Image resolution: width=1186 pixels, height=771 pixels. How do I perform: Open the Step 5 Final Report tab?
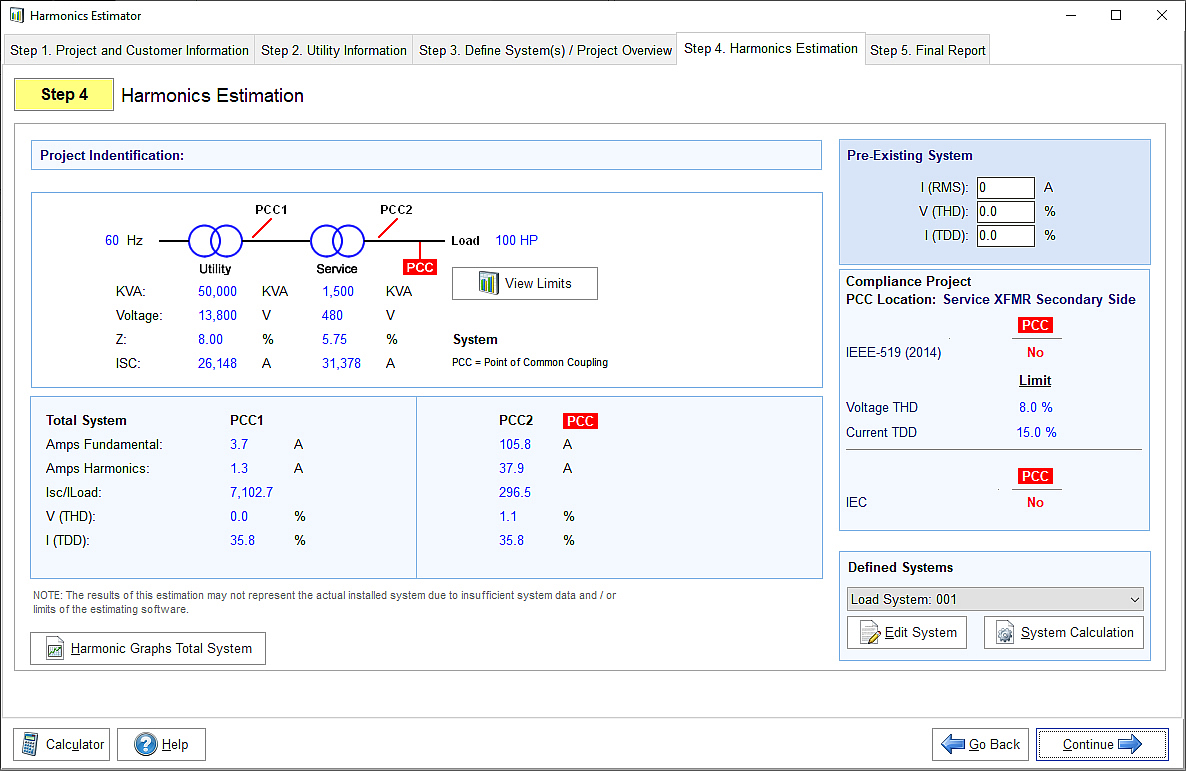(x=927, y=50)
